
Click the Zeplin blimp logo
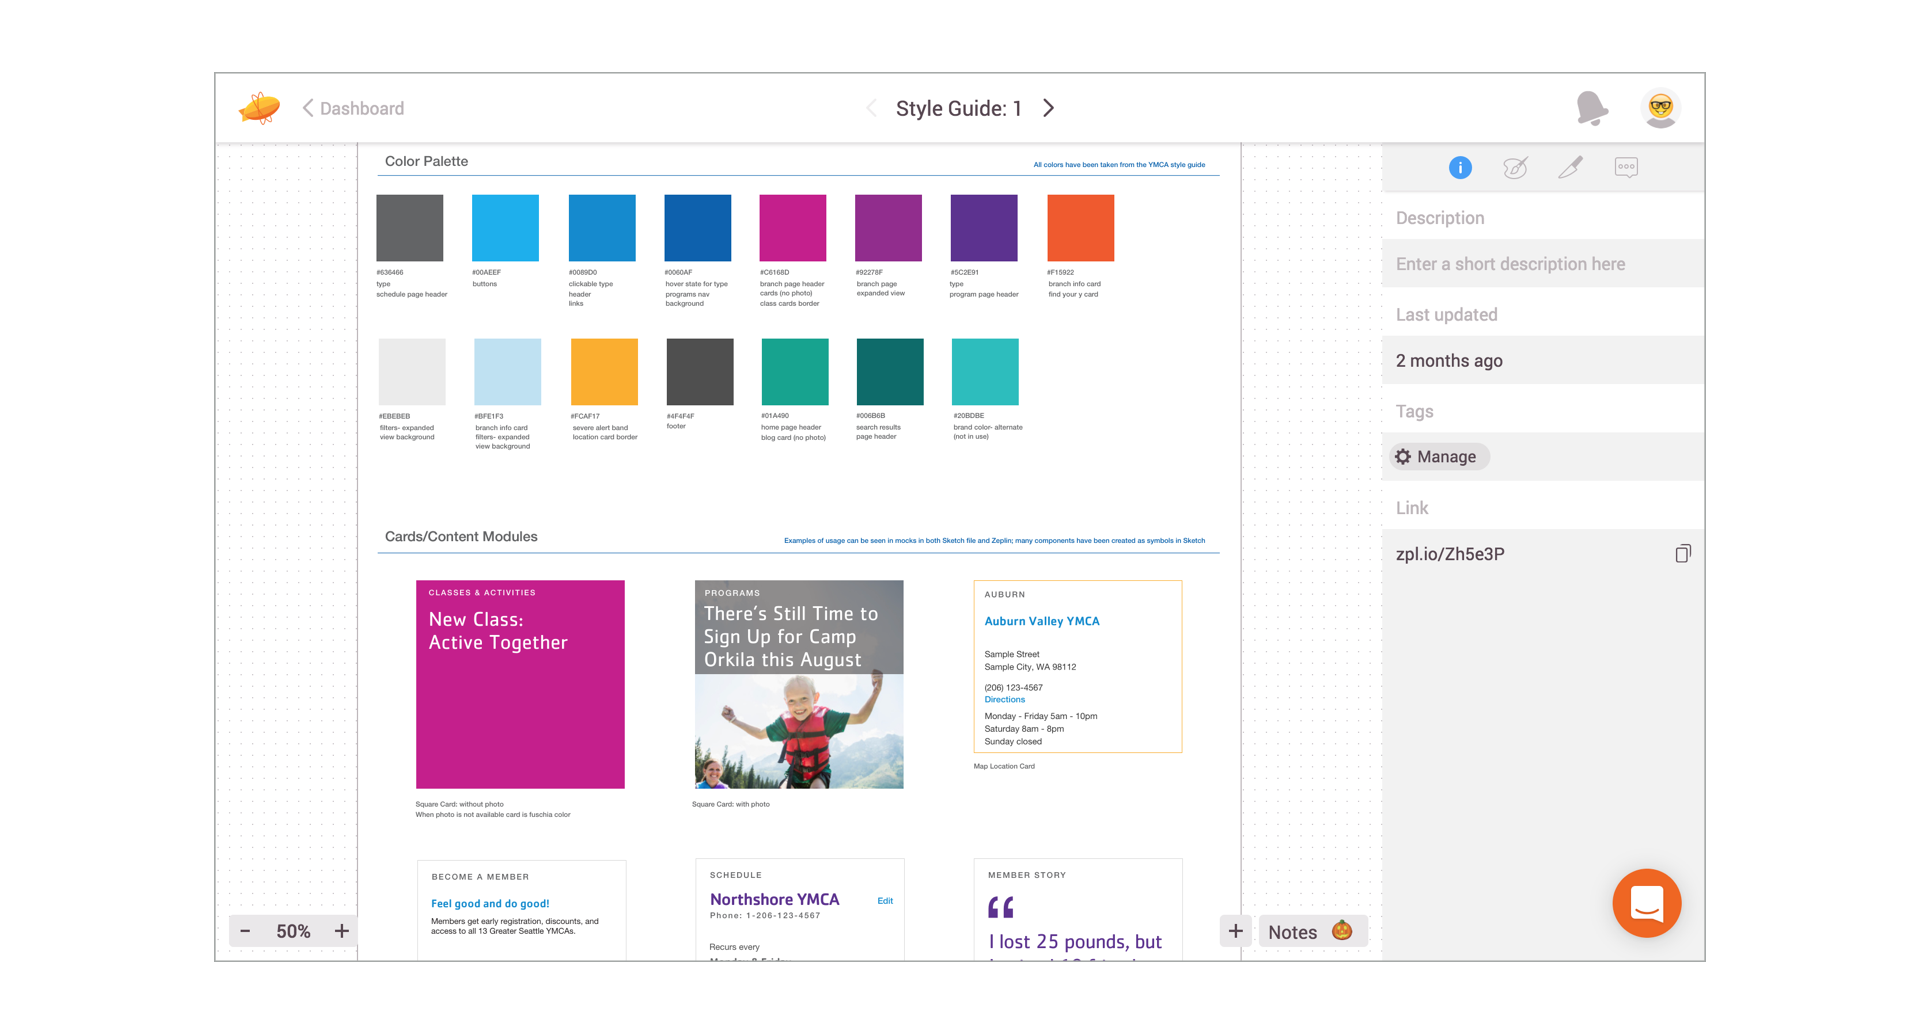259,108
